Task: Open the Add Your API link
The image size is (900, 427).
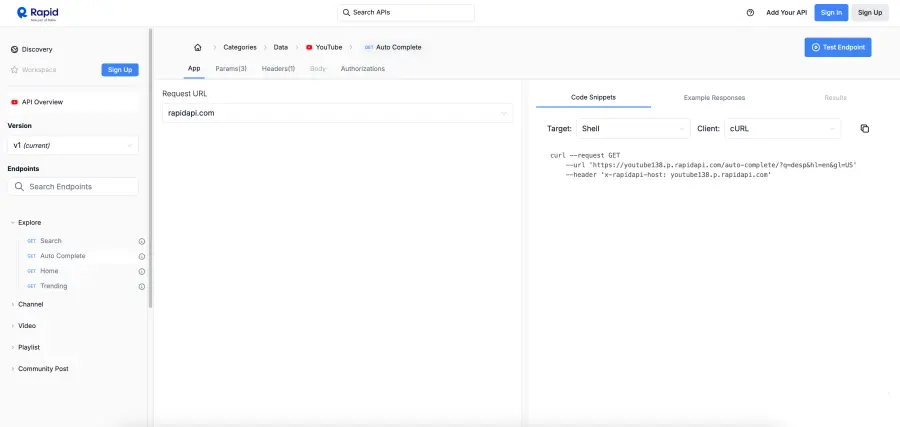Action: [786, 13]
